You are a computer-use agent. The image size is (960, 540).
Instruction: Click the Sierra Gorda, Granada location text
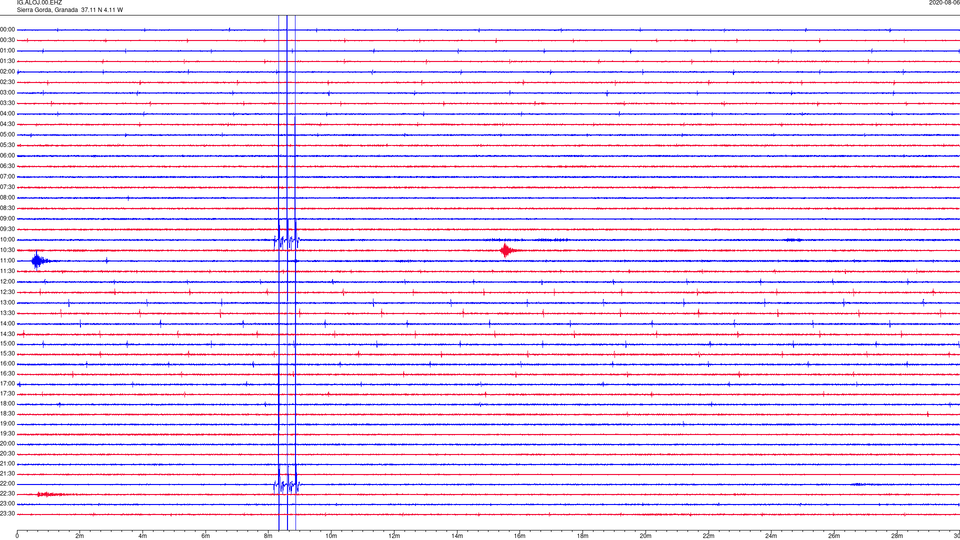click(x=47, y=10)
